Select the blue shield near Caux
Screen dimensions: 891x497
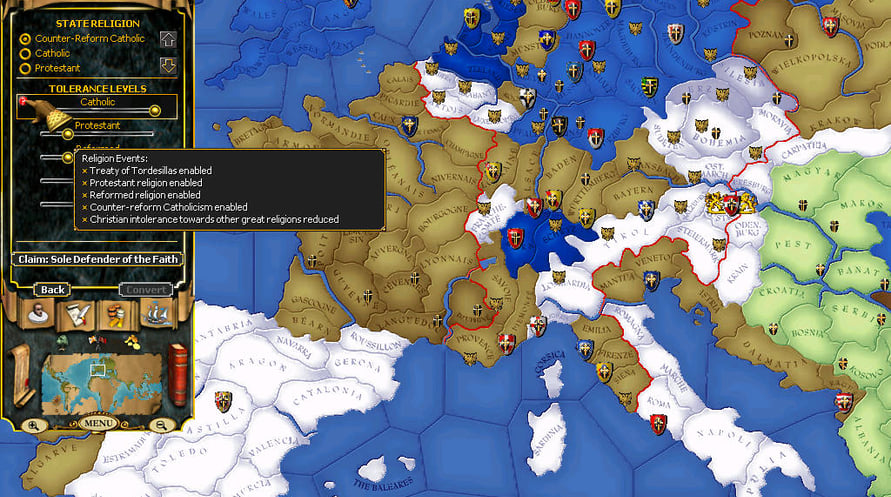(x=409, y=126)
